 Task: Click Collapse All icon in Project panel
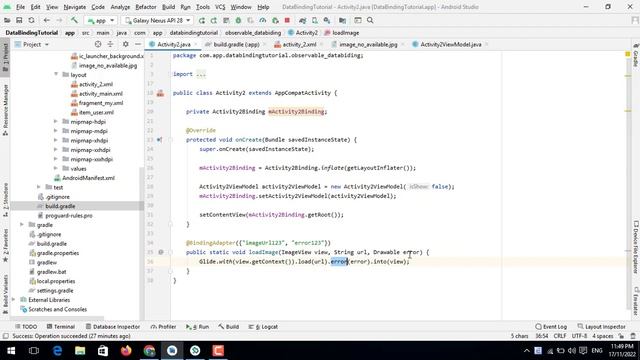click(x=110, y=44)
